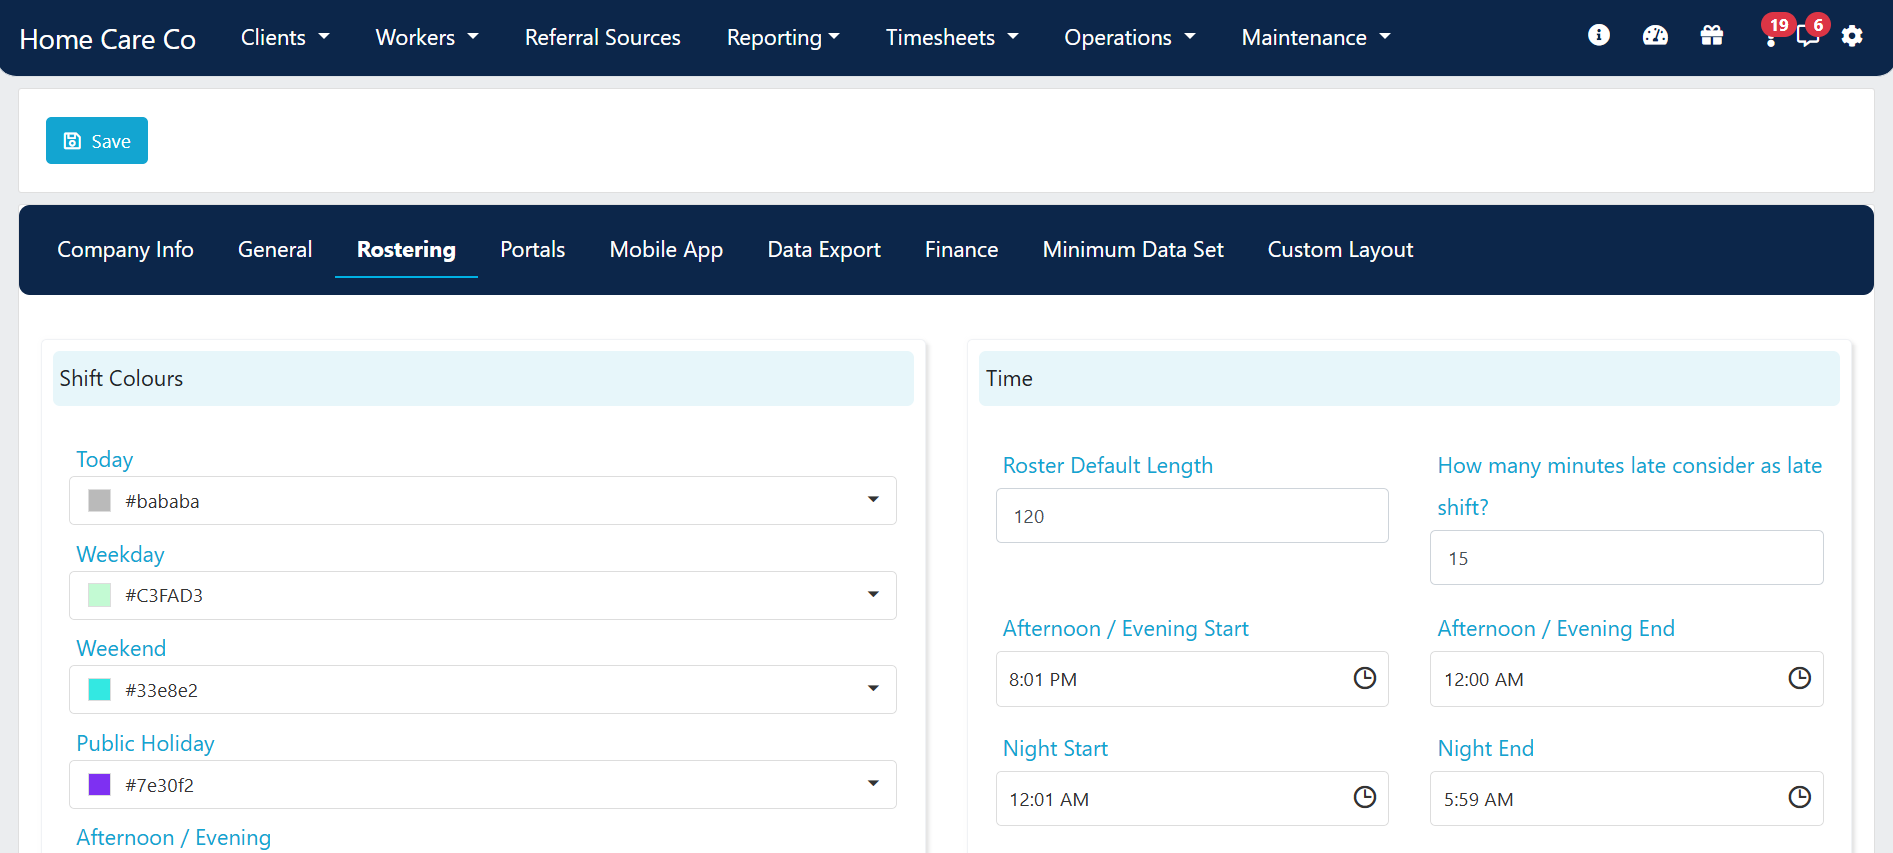Switch to the General tab
This screenshot has width=1893, height=853.
[275, 249]
